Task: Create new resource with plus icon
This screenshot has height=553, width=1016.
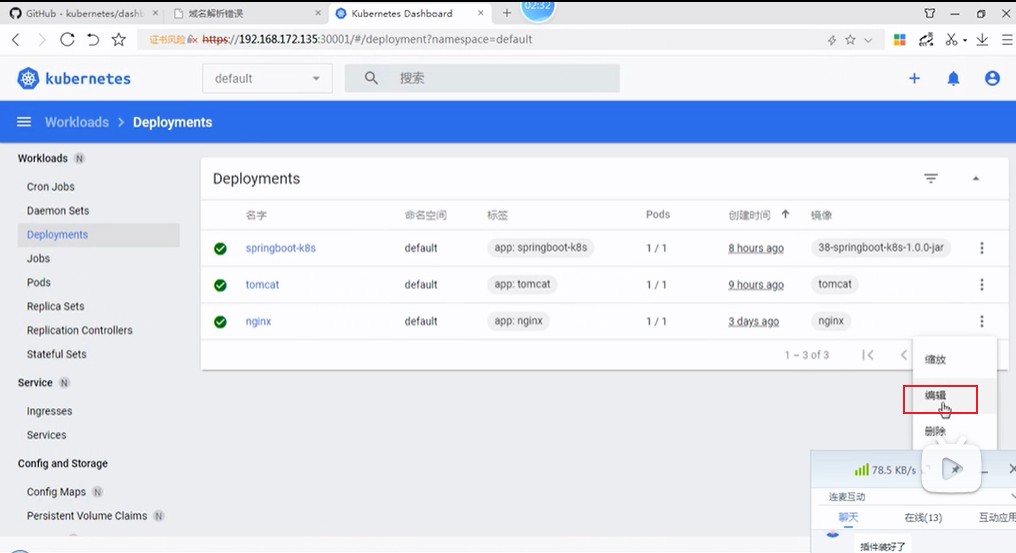Action: (x=914, y=78)
